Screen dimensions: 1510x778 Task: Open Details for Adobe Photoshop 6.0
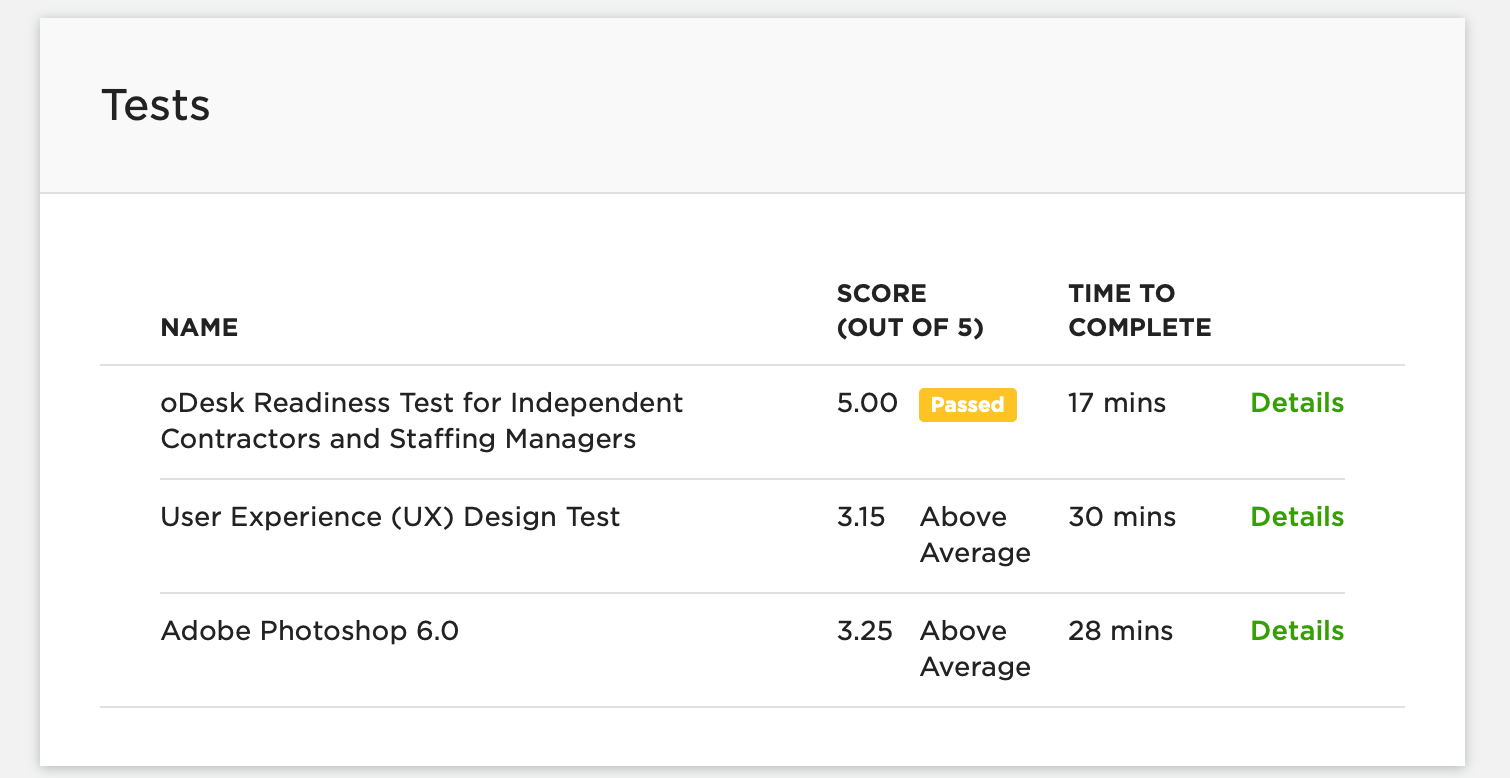point(1297,631)
